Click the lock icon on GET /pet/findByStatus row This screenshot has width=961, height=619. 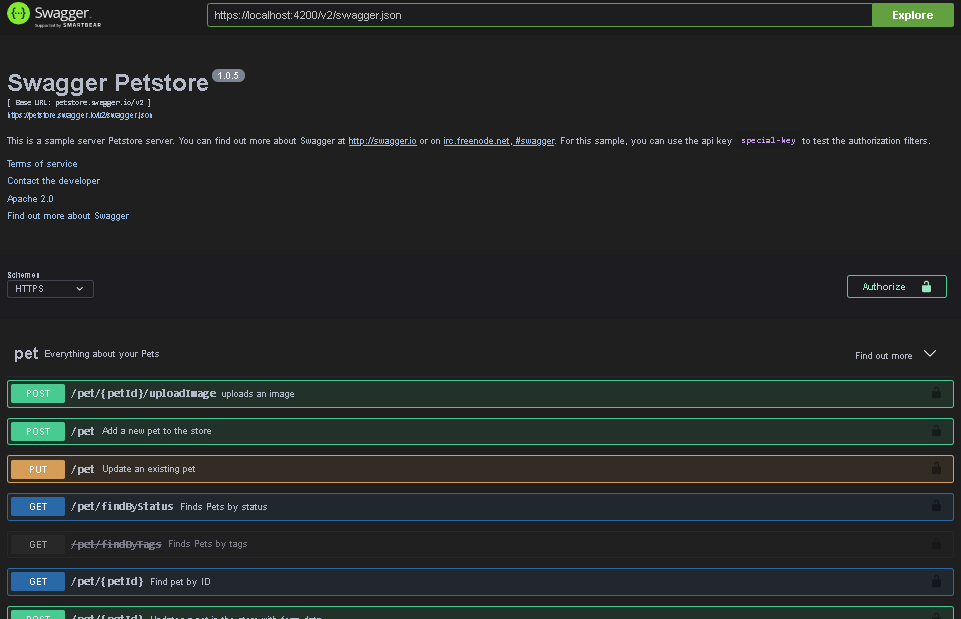[937, 506]
